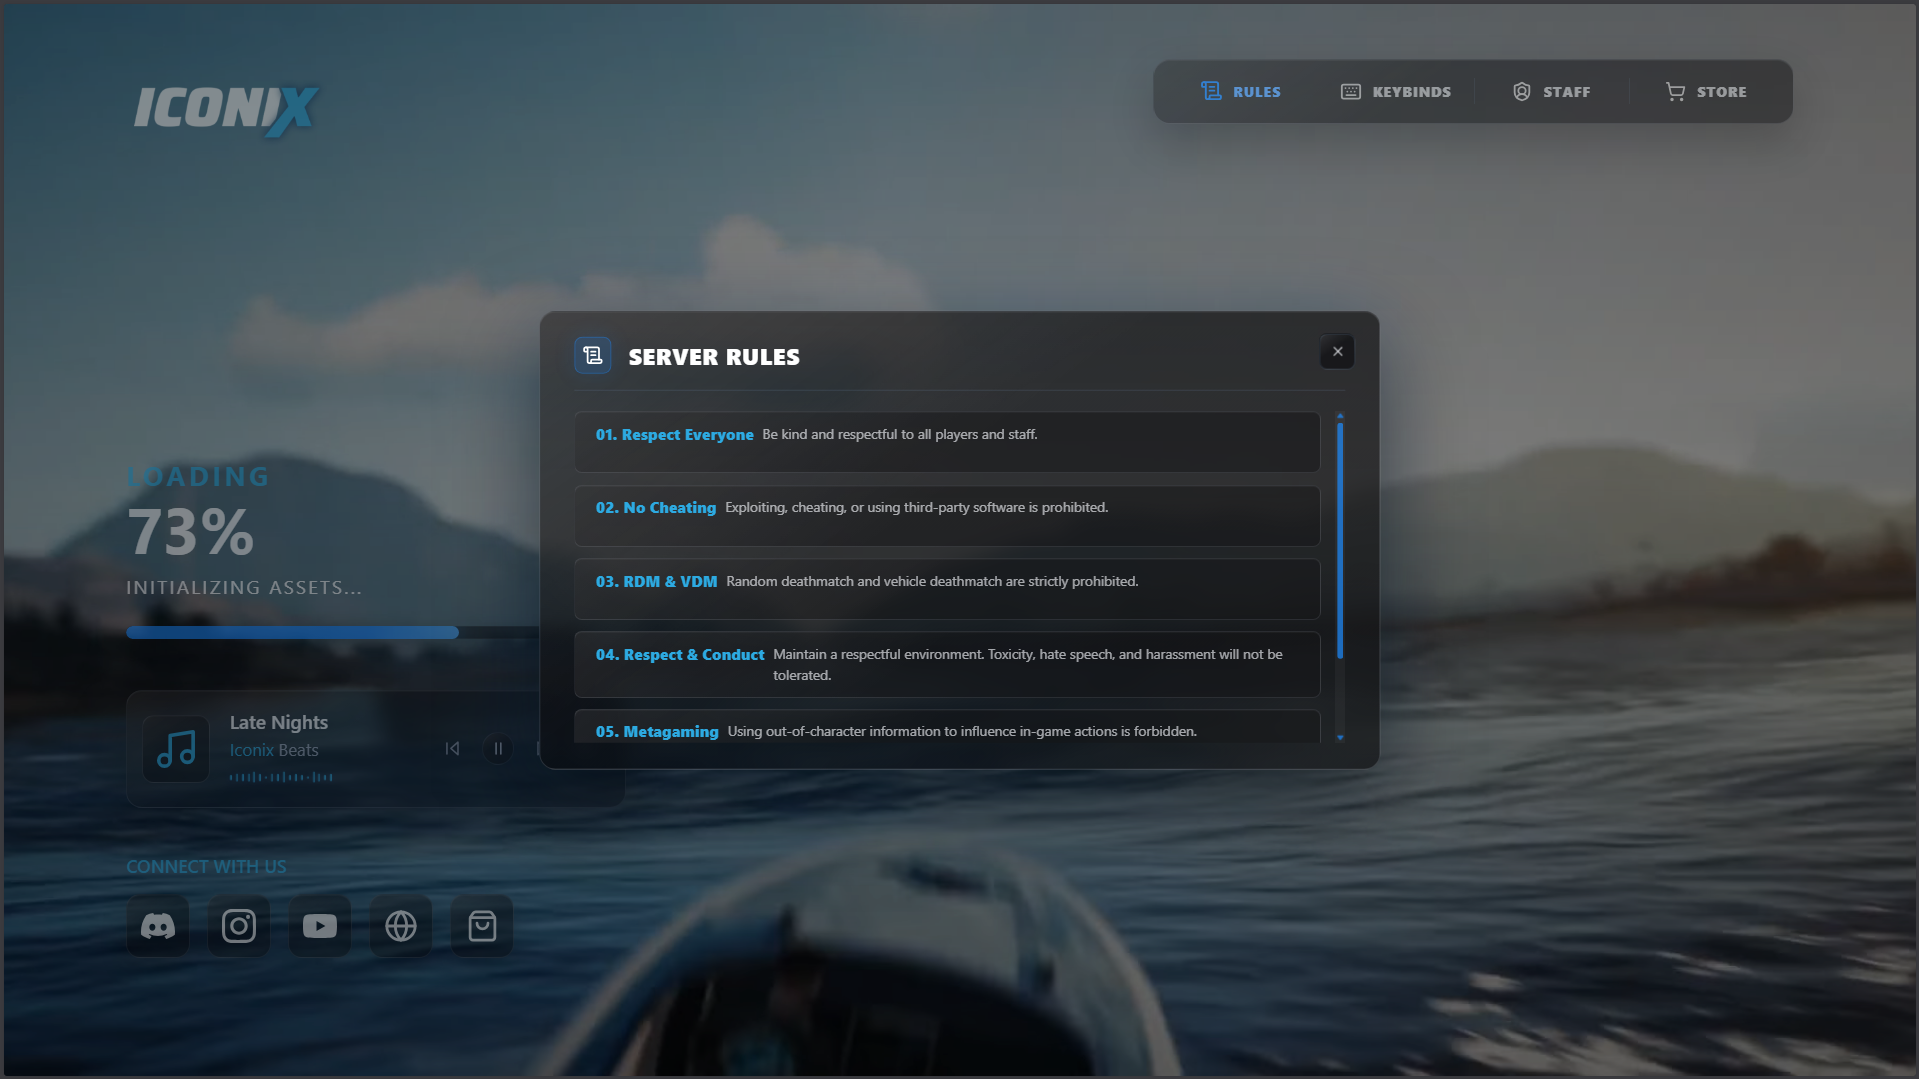Click the 'SERVER RULES' dialog title

(x=714, y=357)
